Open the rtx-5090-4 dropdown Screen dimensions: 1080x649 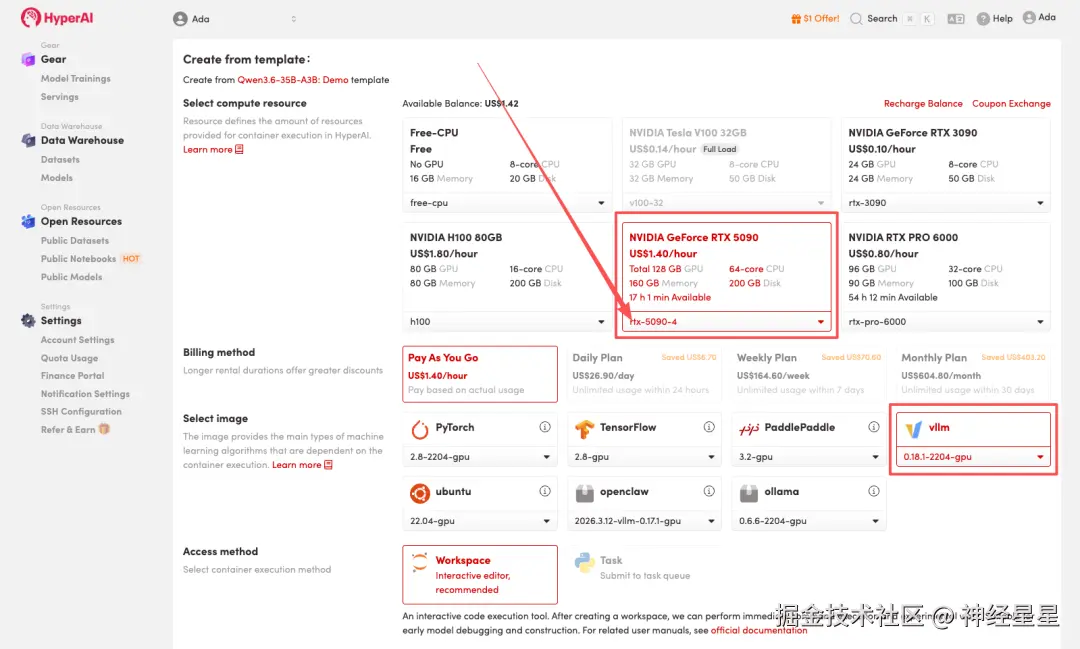coord(726,322)
